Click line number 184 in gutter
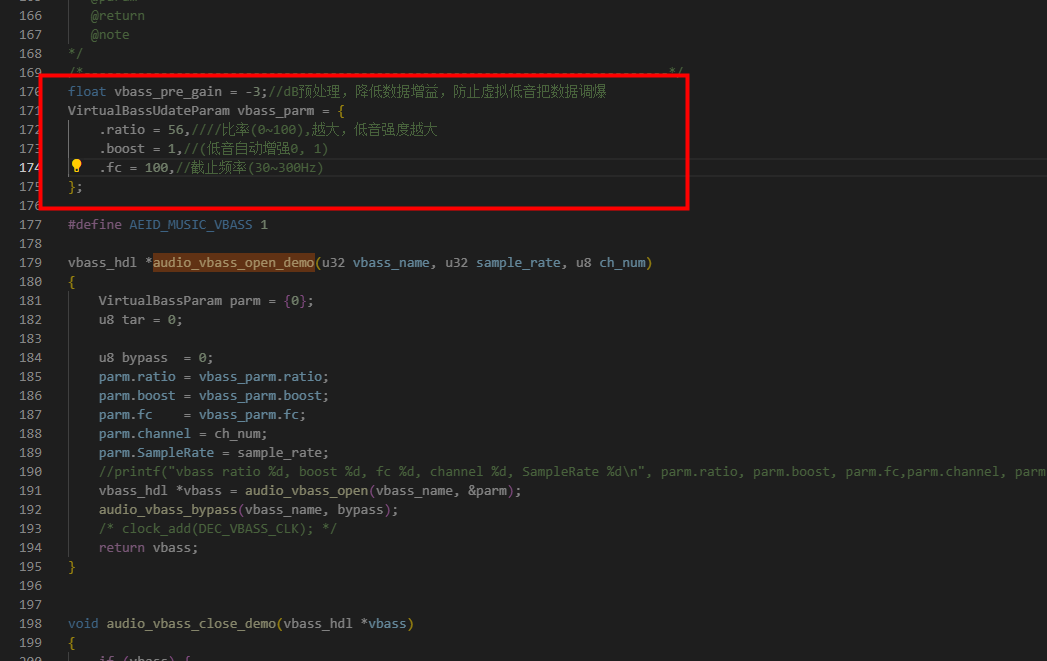The width and height of the screenshot is (1047, 661). point(30,358)
